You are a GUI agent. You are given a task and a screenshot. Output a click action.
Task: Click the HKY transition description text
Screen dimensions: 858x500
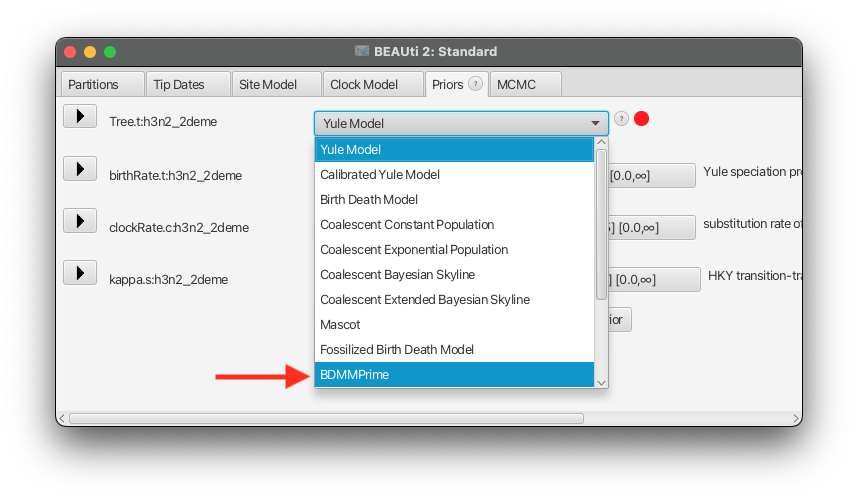point(755,276)
